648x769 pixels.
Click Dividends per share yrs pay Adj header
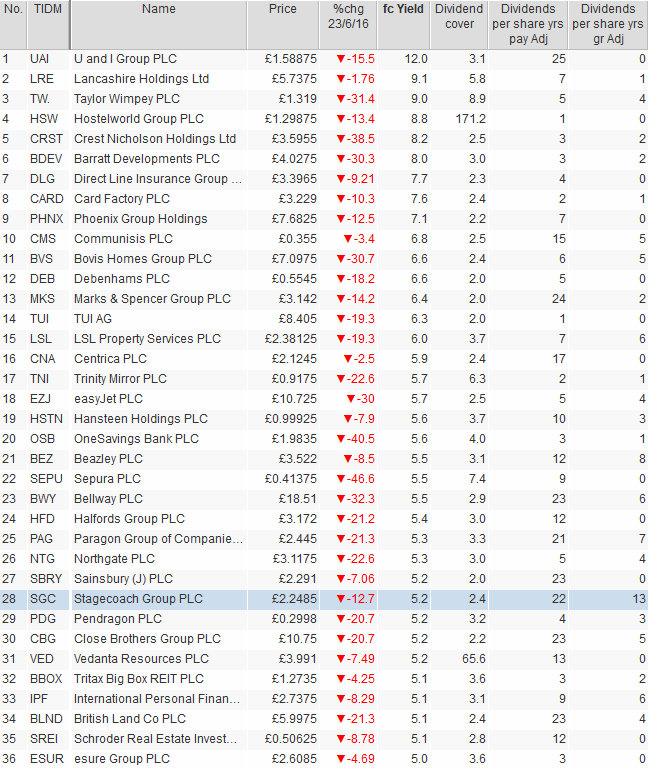pos(528,25)
